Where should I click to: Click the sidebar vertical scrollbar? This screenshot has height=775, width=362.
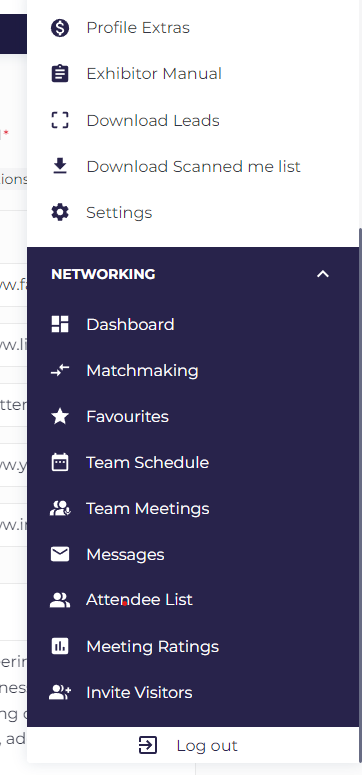point(360,494)
